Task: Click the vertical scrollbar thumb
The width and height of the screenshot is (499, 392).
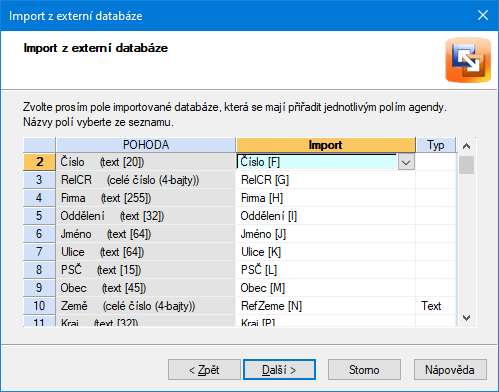Action: pos(466,165)
